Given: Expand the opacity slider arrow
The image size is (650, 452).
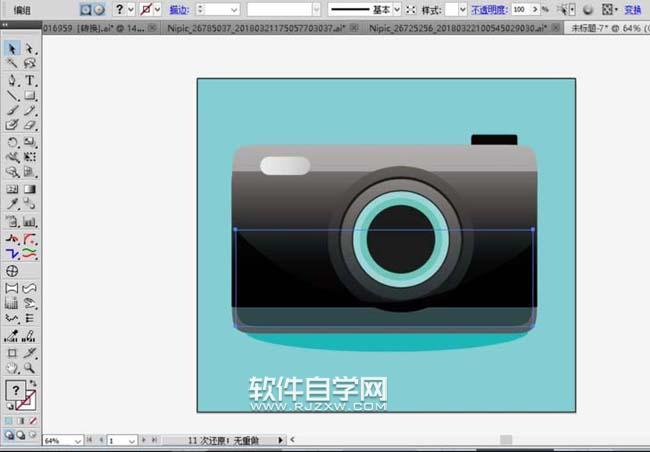Looking at the screenshot, I should [x=535, y=9].
